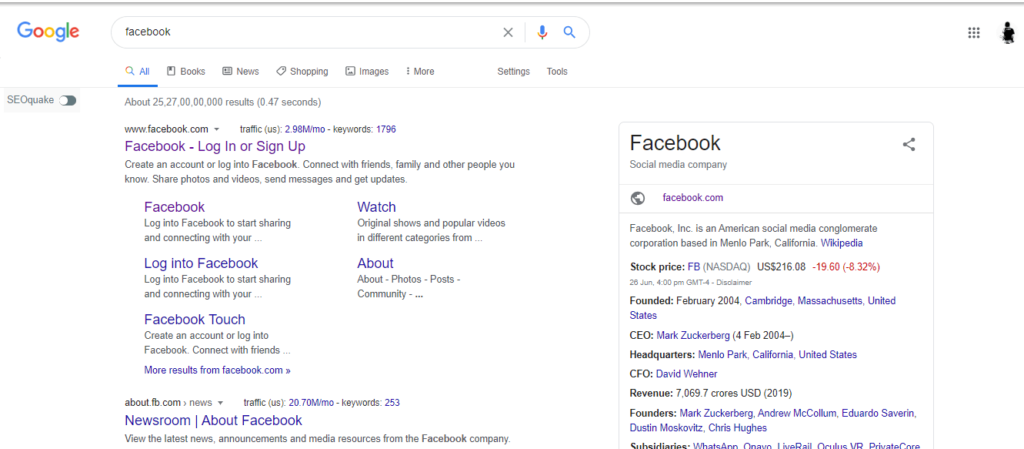Open the Watch sitelink

point(376,207)
